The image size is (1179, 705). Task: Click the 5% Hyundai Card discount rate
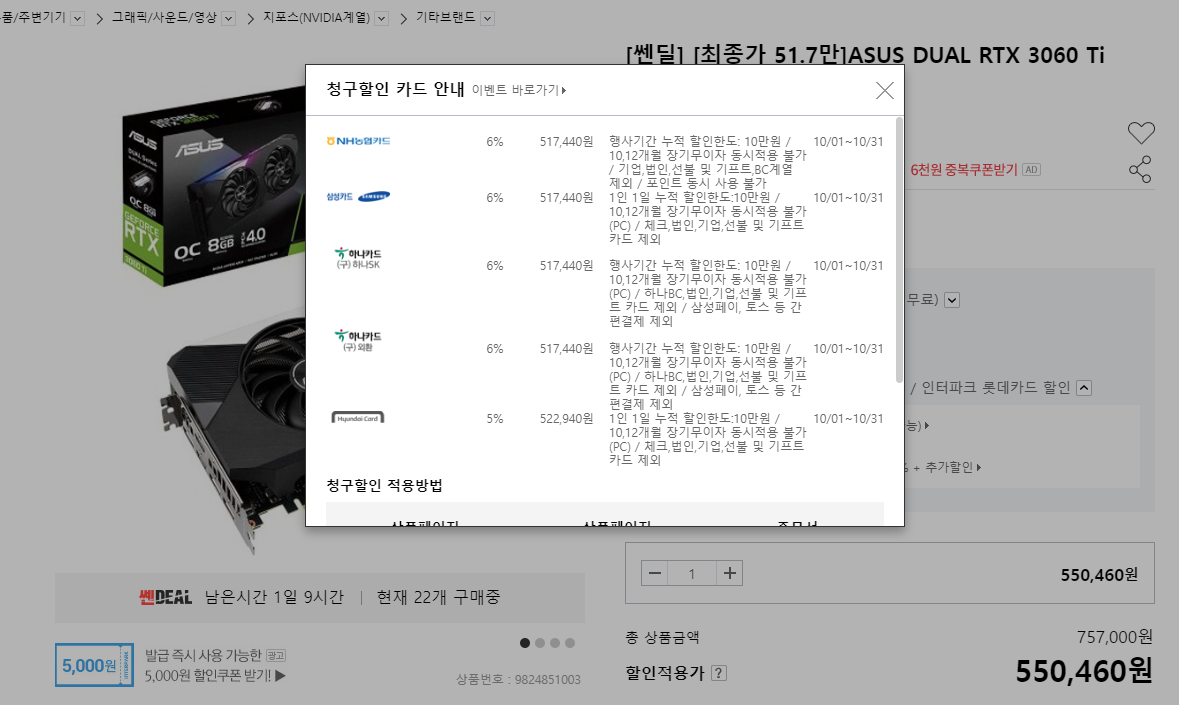[x=495, y=419]
